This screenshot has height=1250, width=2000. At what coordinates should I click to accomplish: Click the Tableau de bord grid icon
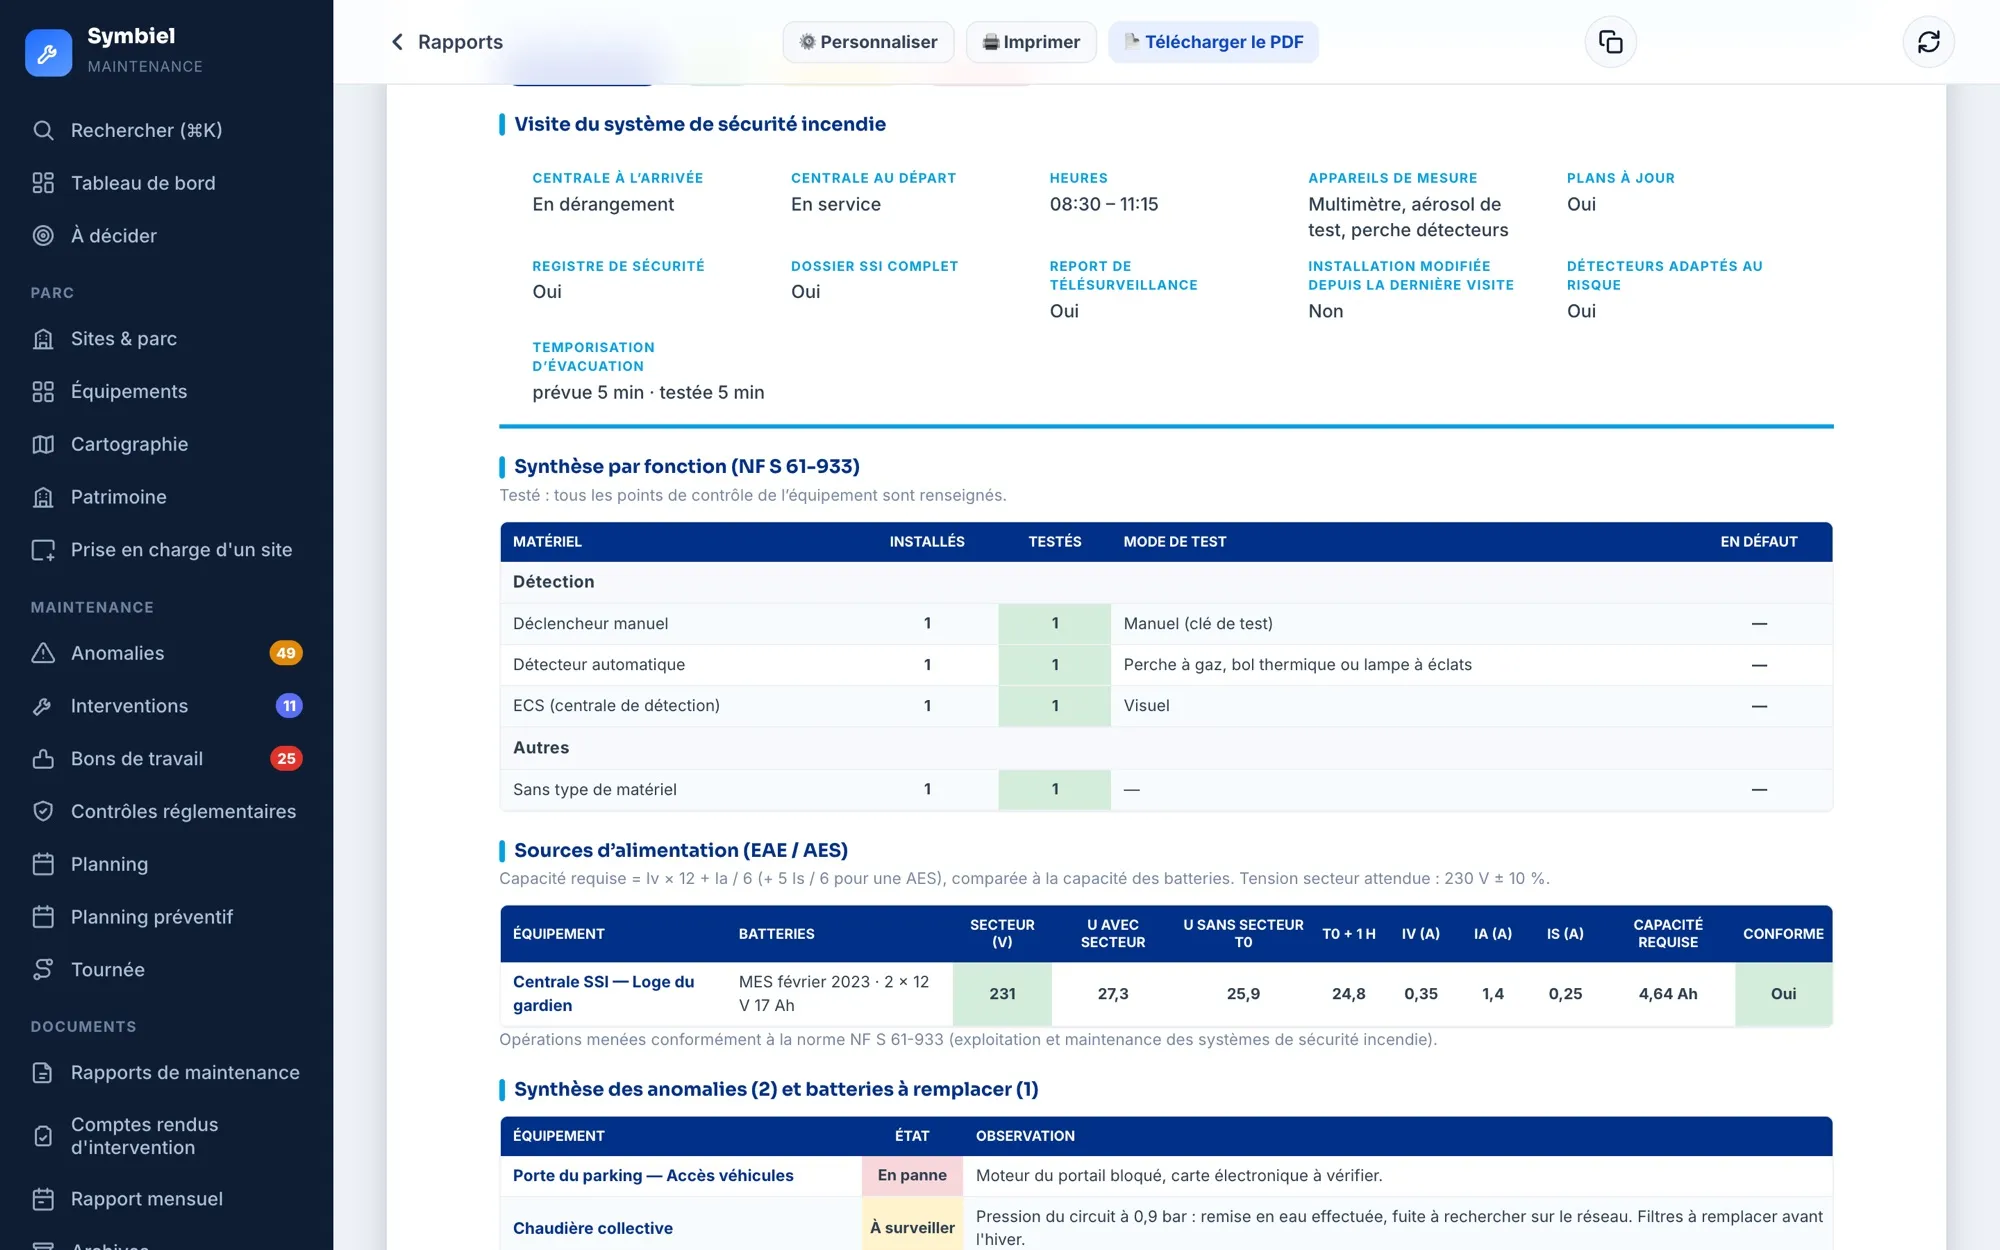tap(43, 183)
